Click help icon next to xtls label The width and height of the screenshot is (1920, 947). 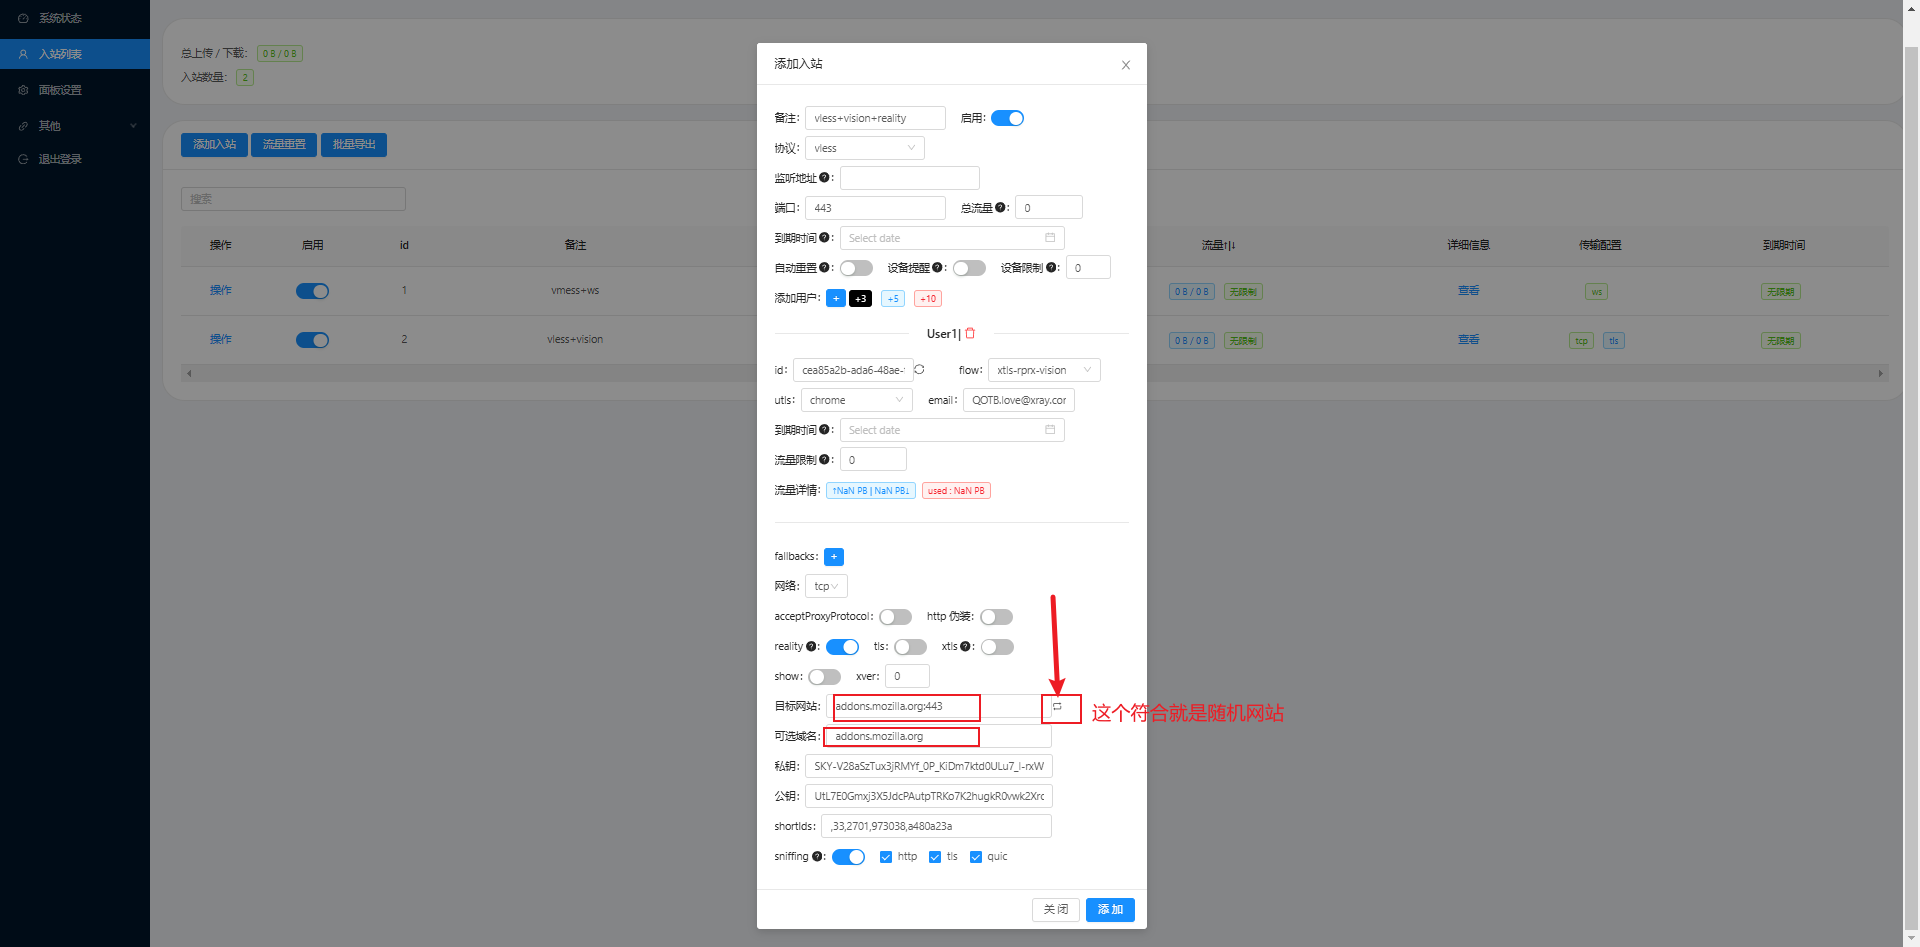click(965, 647)
